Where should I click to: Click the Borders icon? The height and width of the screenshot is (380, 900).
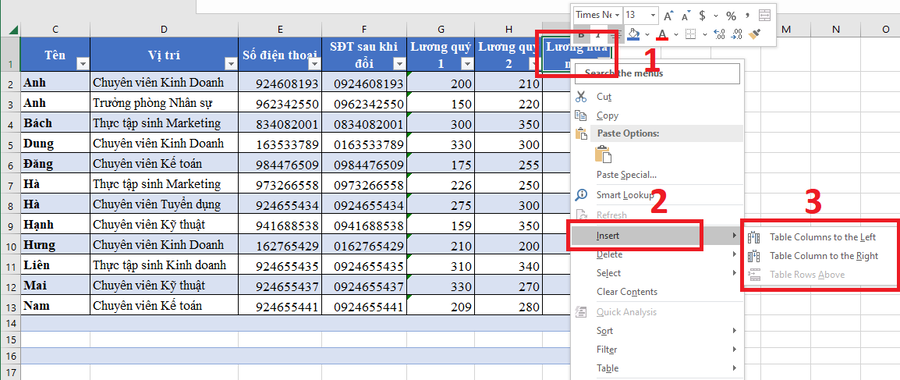[x=690, y=34]
